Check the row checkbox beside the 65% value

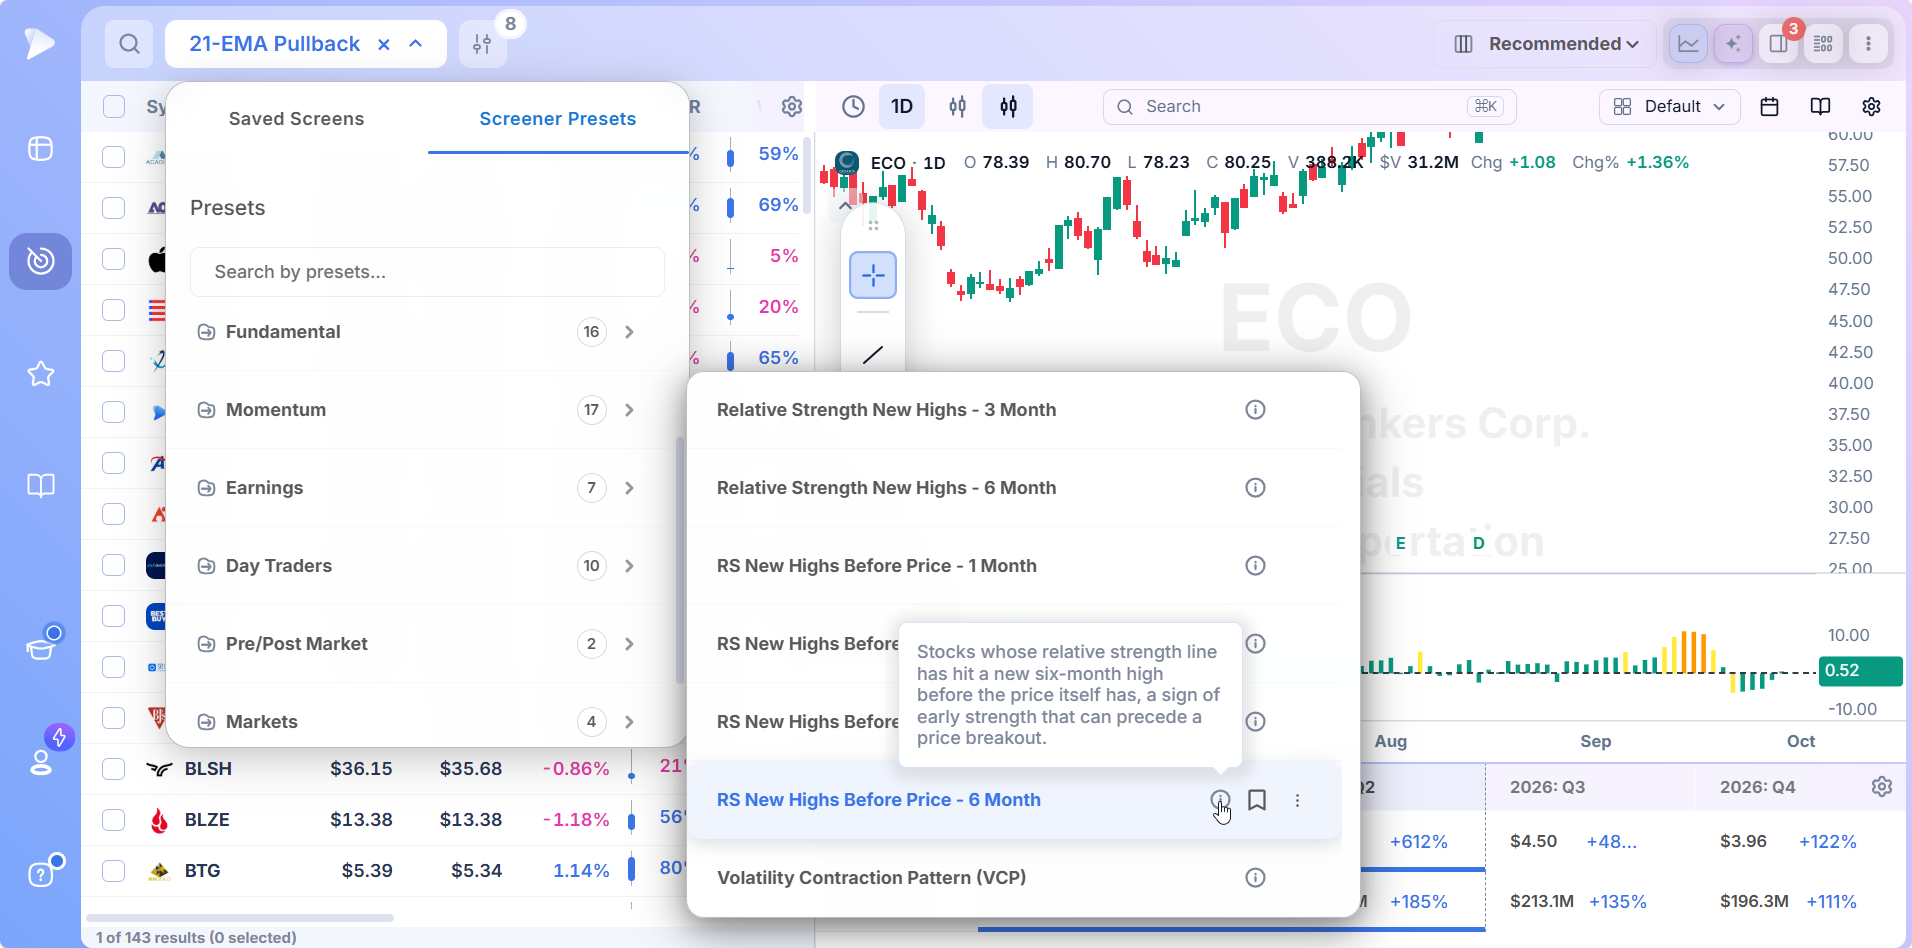(x=114, y=361)
